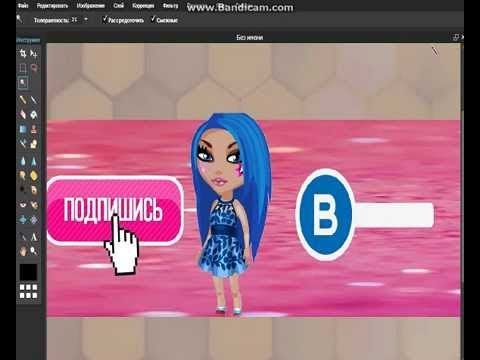Open the Файл menu

tap(23, 6)
